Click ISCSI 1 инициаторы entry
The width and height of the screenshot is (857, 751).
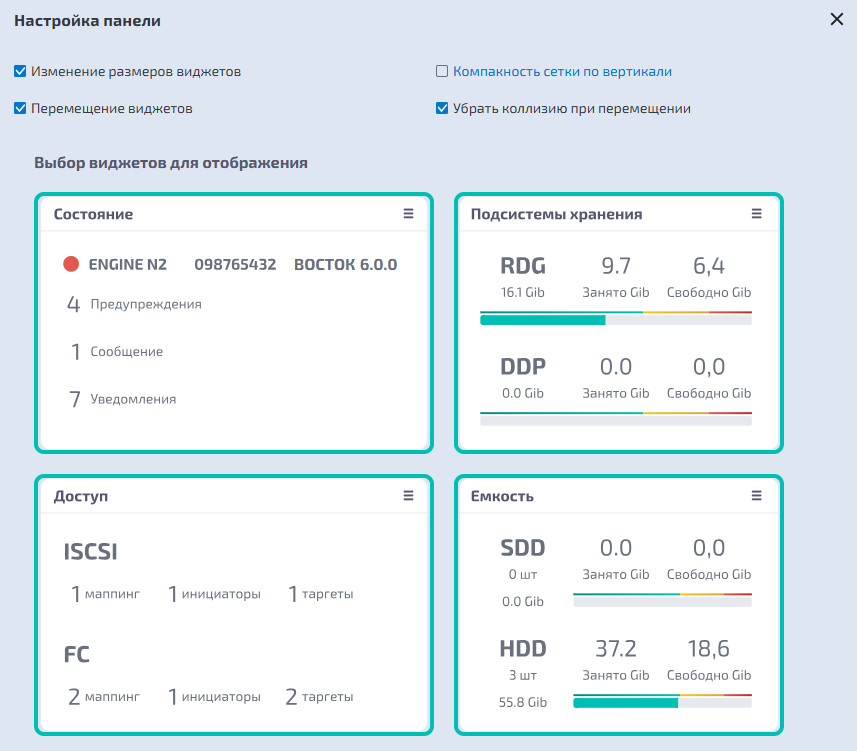click(x=214, y=594)
